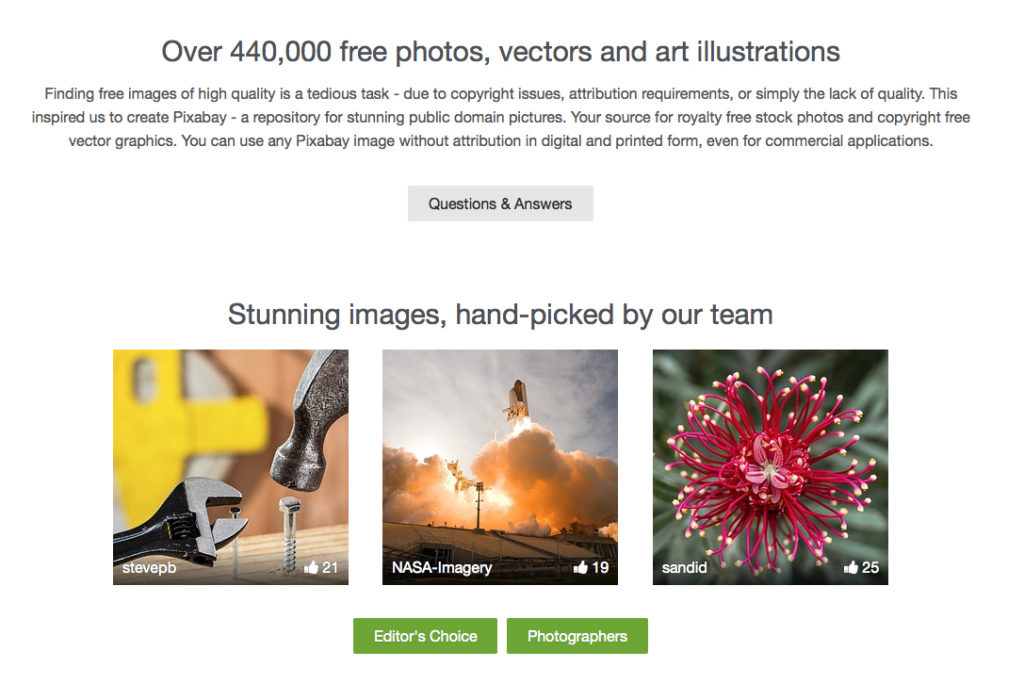
Task: Visit the NASA-Imagery profile link
Action: point(441,567)
